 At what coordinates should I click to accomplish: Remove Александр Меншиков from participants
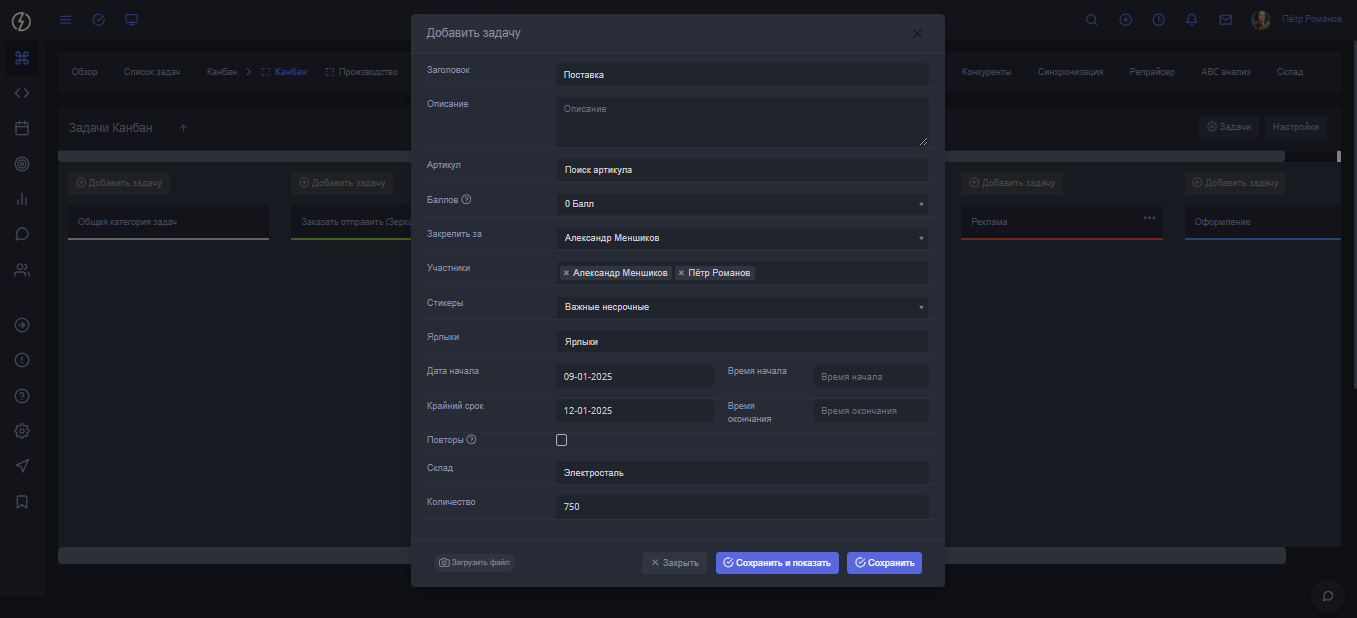[566, 273]
